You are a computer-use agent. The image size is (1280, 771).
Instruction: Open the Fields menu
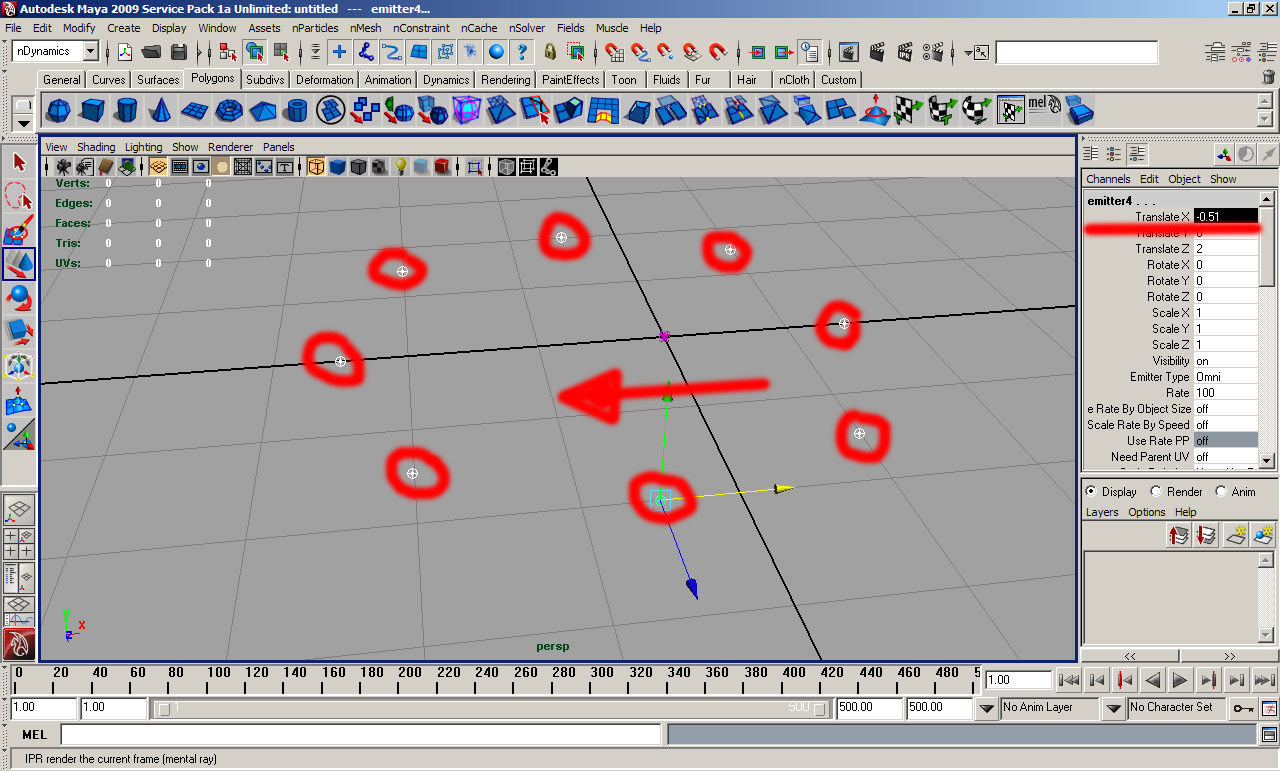point(571,28)
